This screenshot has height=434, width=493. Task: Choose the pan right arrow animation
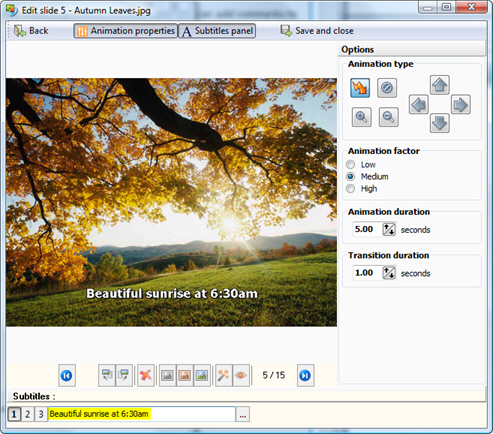click(461, 105)
